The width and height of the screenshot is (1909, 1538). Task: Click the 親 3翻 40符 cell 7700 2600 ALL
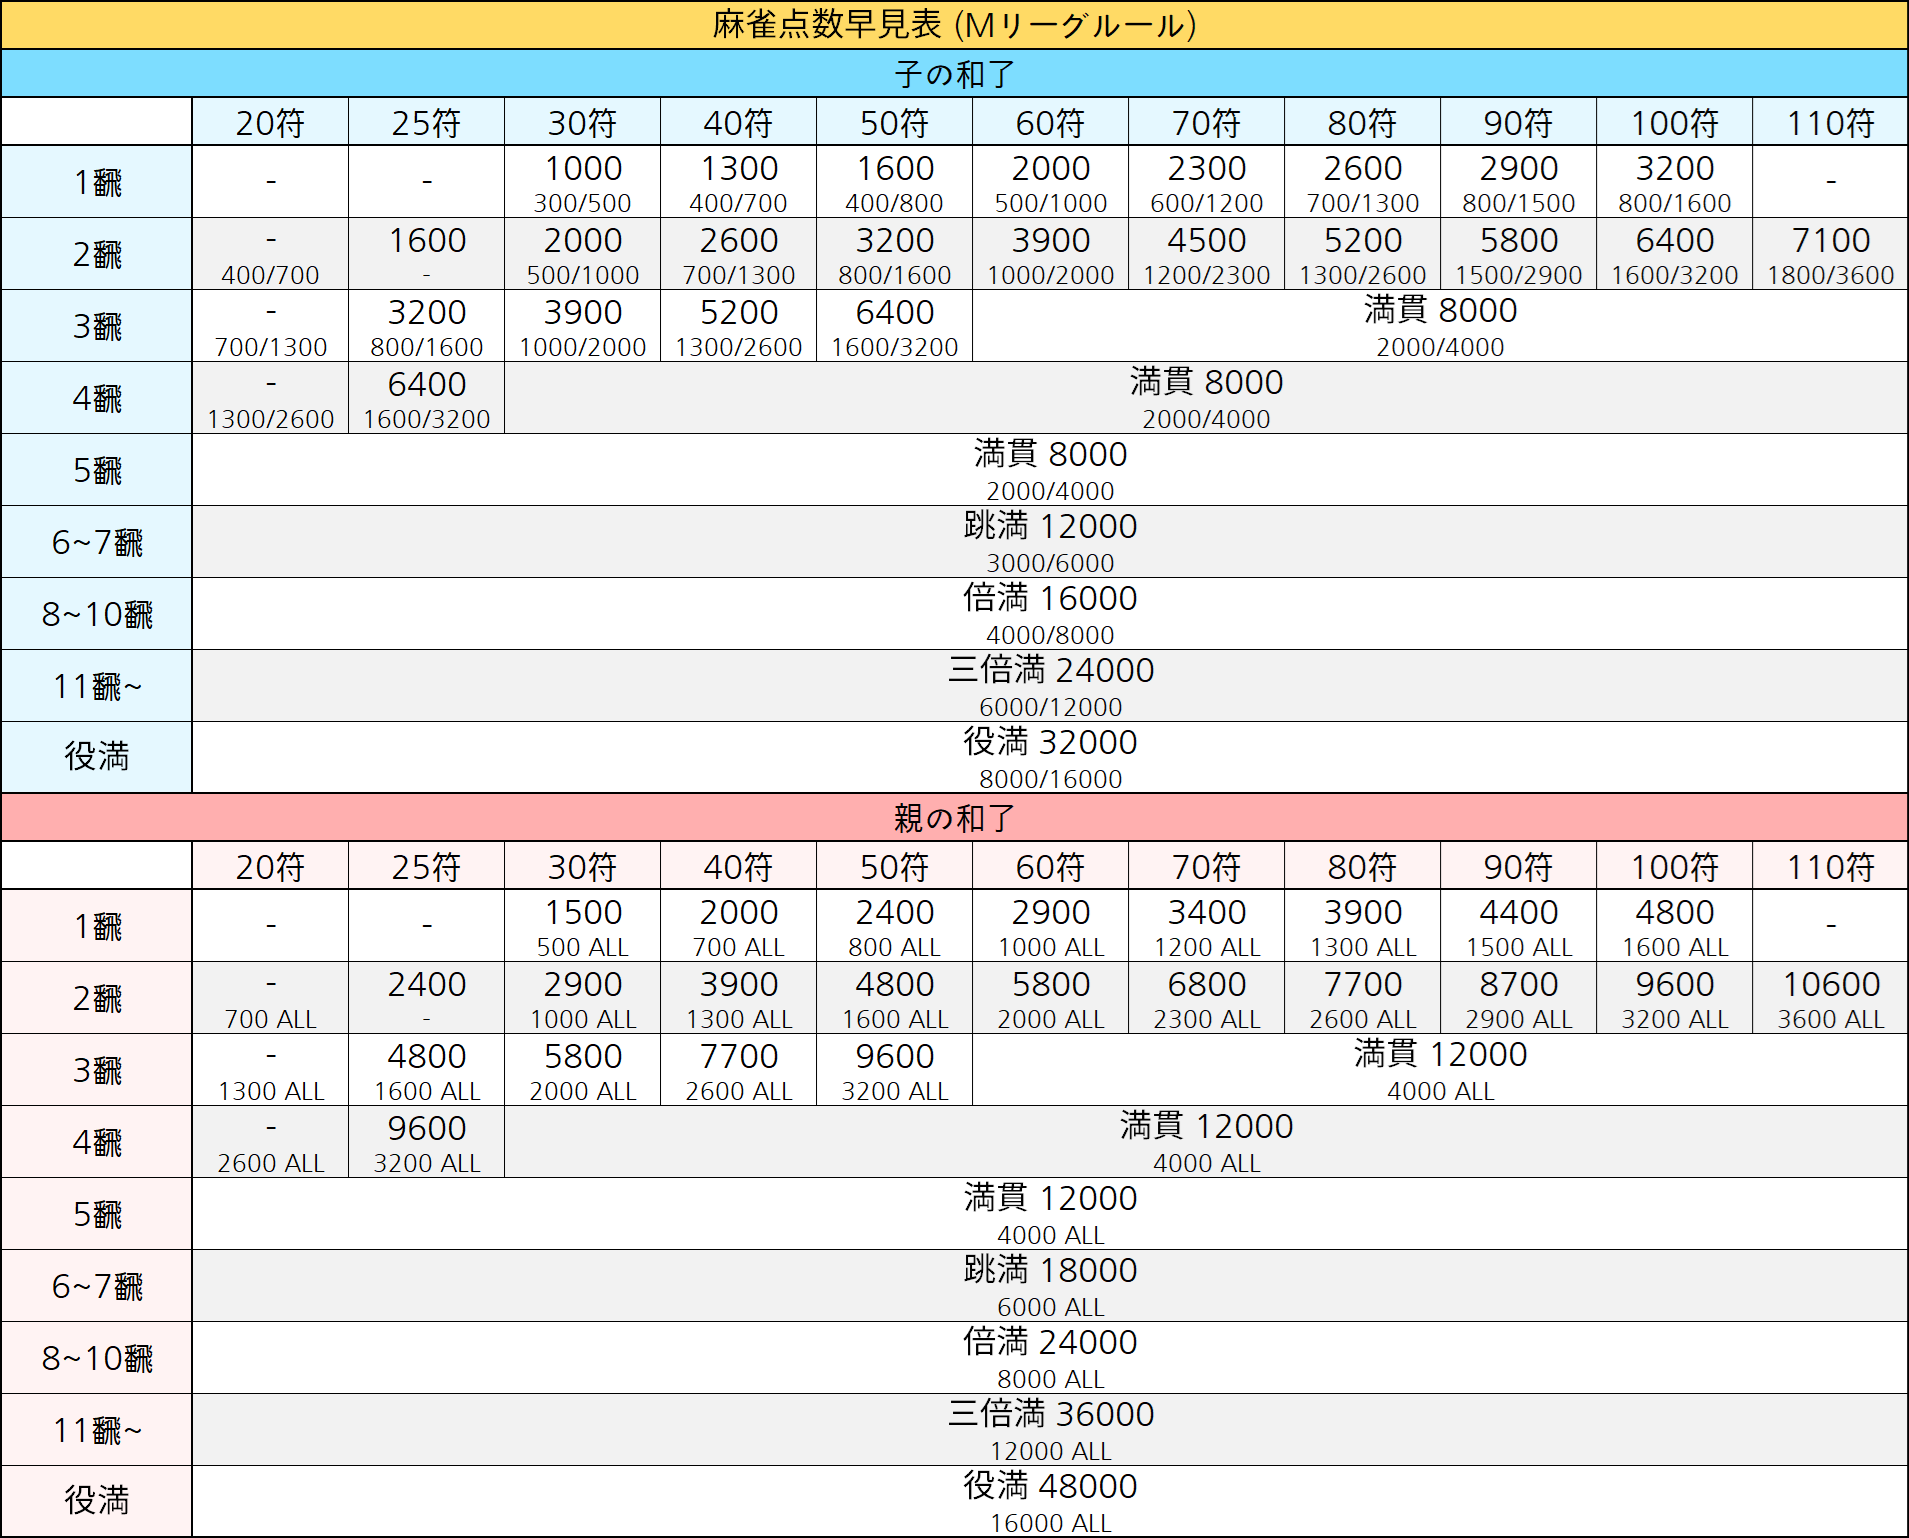pyautogui.click(x=738, y=1070)
